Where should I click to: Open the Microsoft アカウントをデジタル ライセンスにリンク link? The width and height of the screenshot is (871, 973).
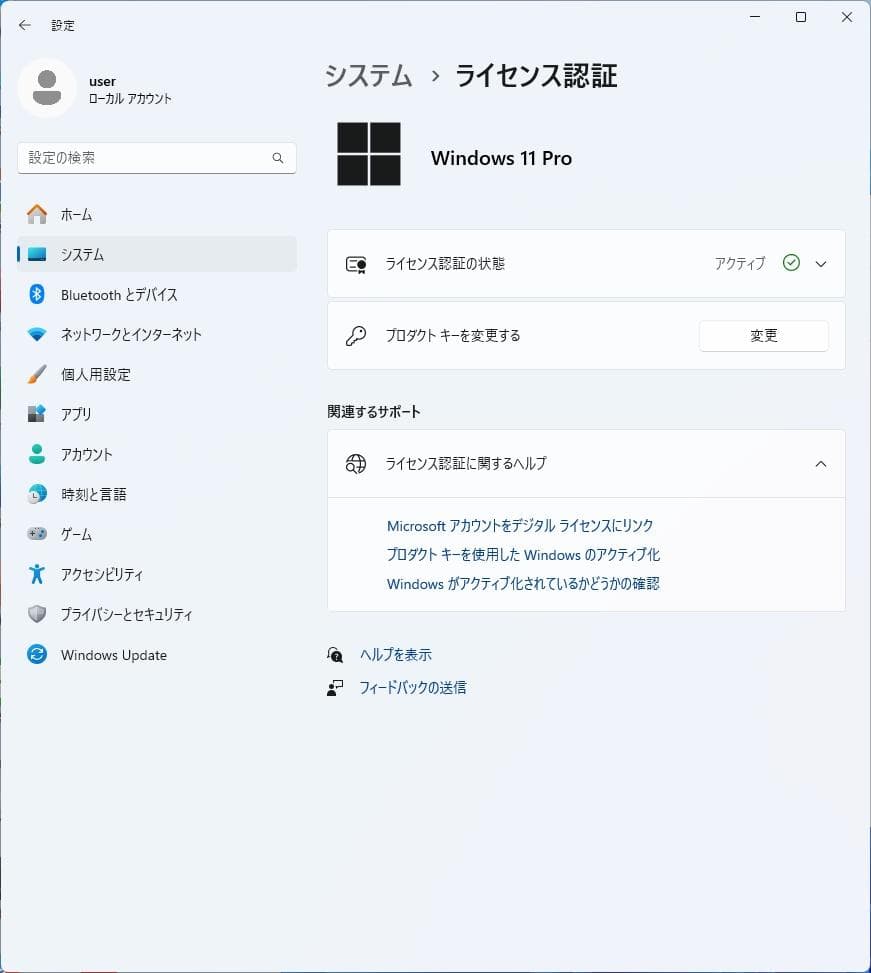point(521,525)
